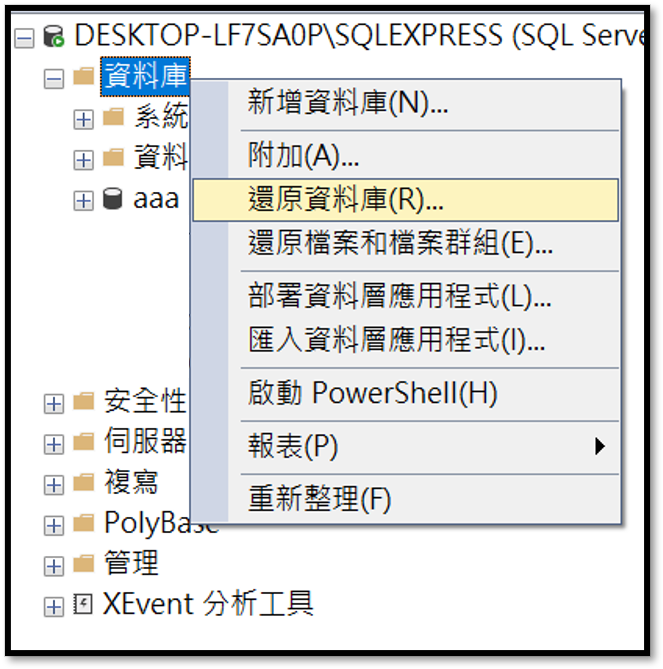Collapse the server root node
Image resolution: width=663 pixels, height=669 pixels.
[x=25, y=39]
